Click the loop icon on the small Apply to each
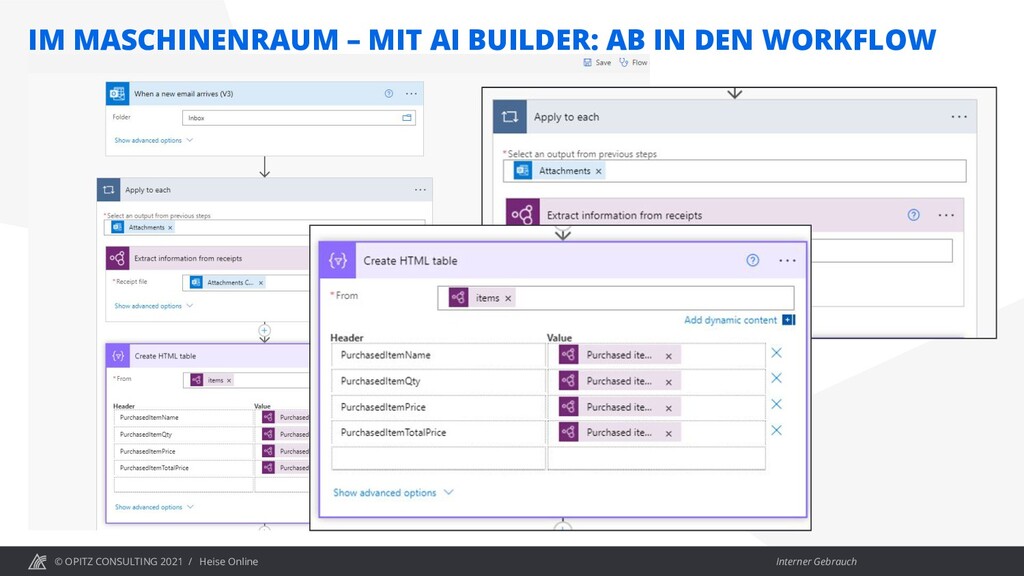 108,190
